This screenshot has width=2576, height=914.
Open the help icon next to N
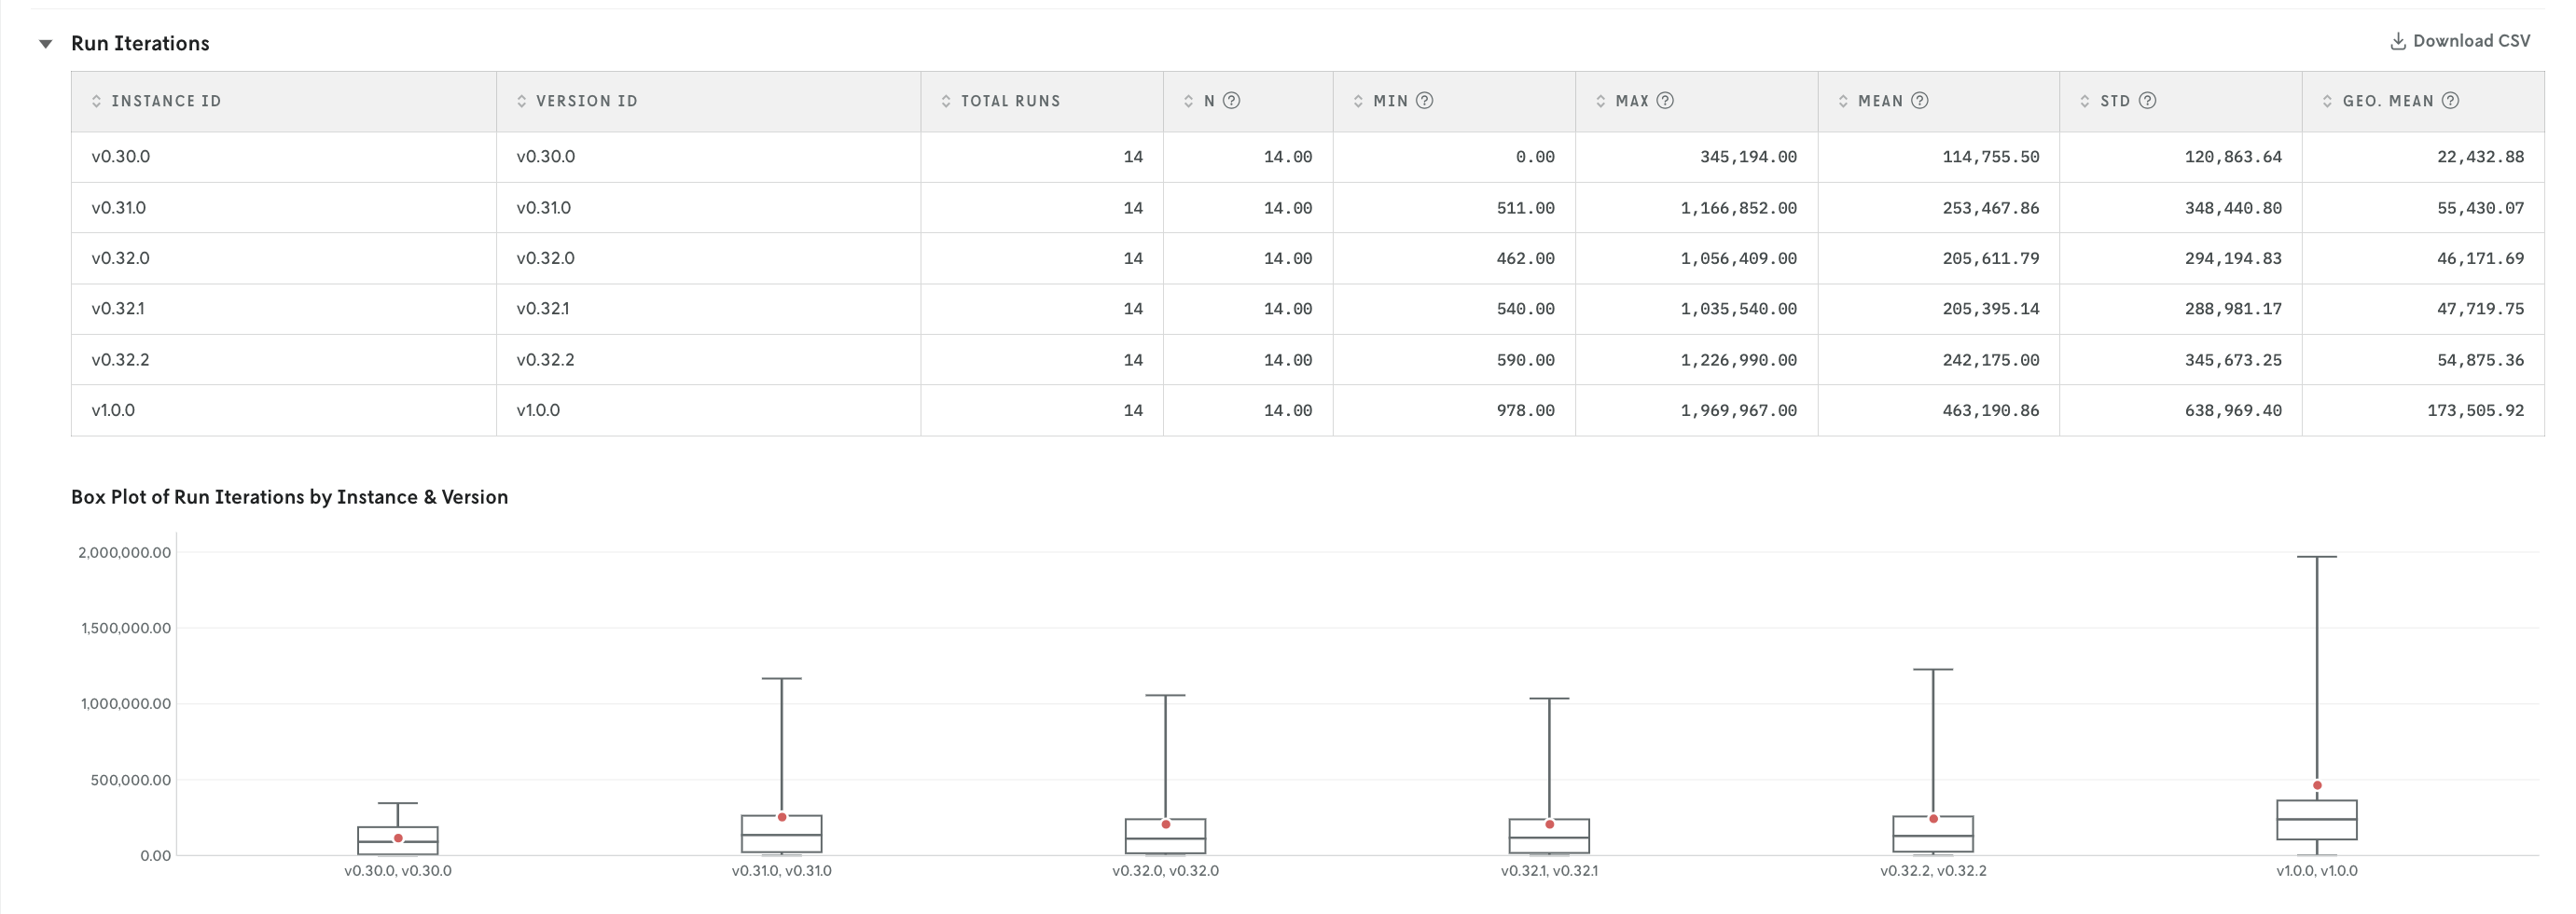[1232, 100]
